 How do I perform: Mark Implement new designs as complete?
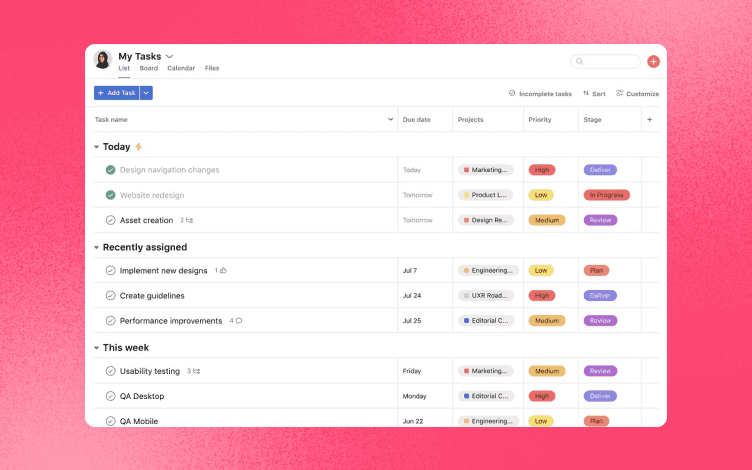[x=110, y=270]
